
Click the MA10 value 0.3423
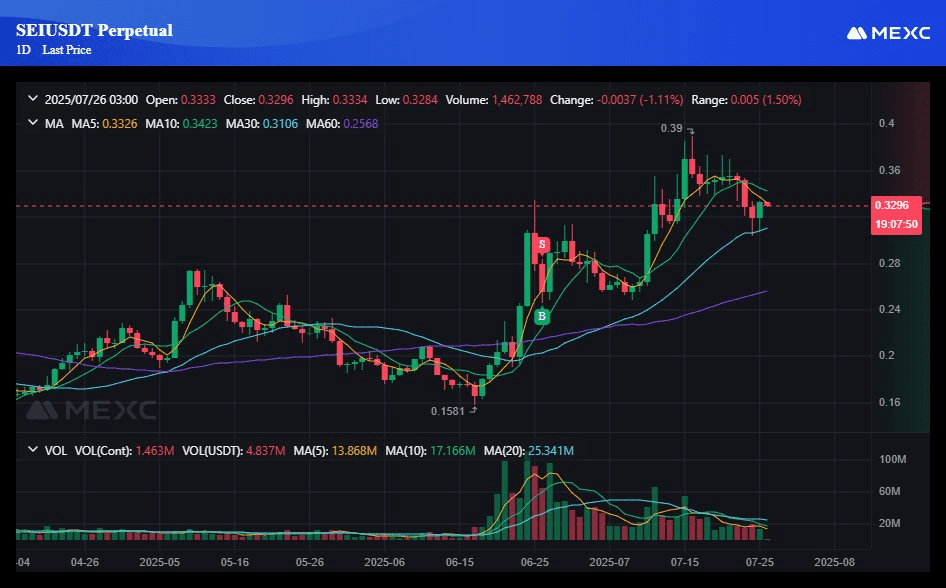coord(200,124)
